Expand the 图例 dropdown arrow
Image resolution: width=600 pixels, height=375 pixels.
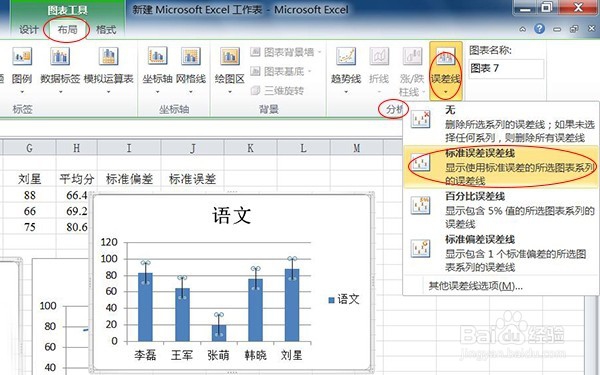(22, 92)
